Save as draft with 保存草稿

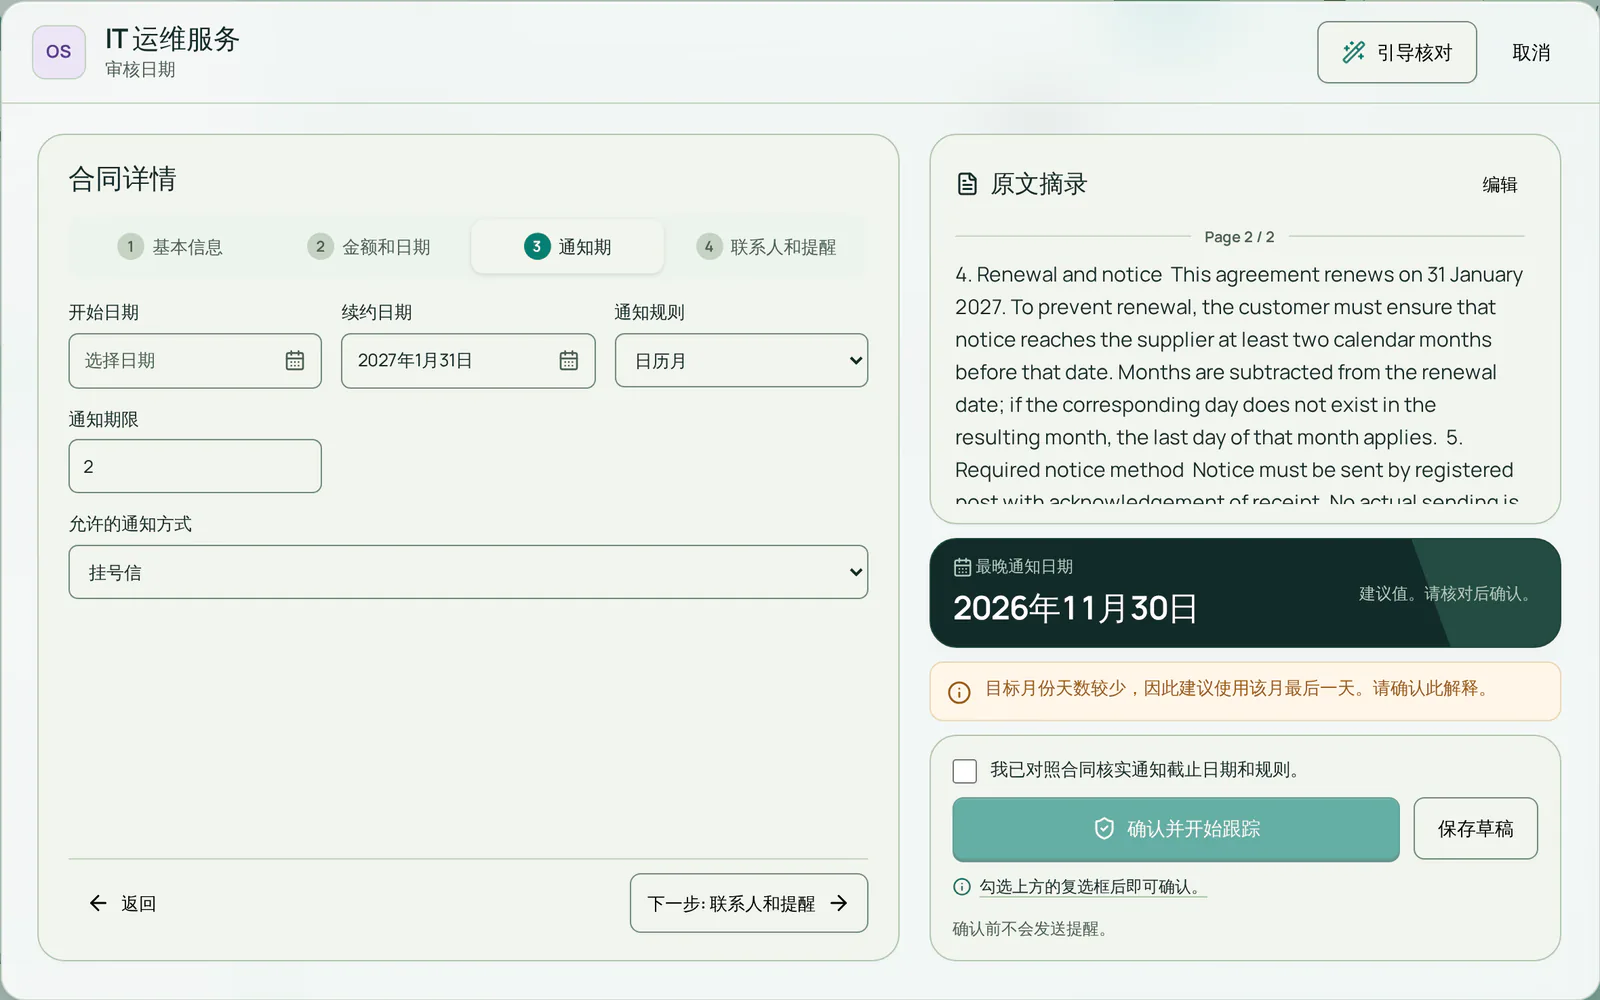(x=1476, y=829)
